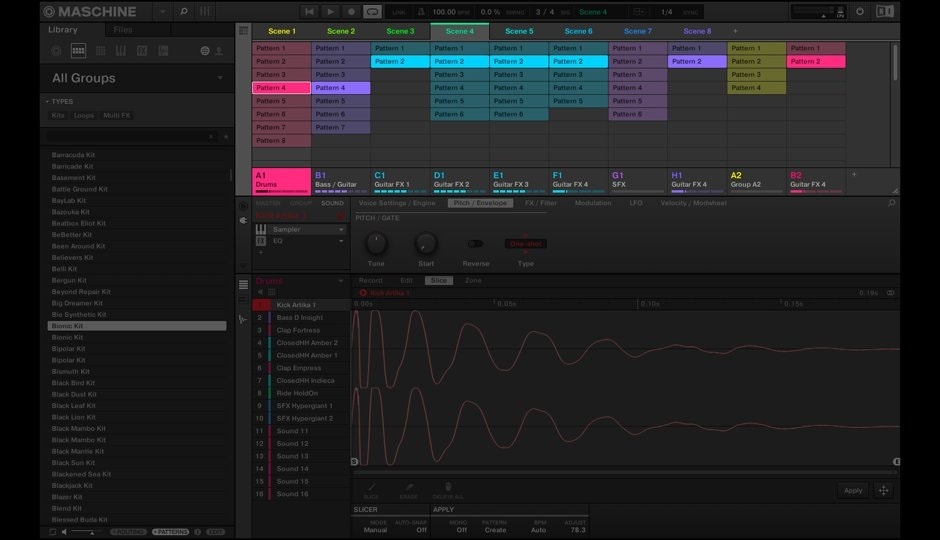Click the sample editor waveform icon
The width and height of the screenshot is (940, 540).
click(x=243, y=319)
